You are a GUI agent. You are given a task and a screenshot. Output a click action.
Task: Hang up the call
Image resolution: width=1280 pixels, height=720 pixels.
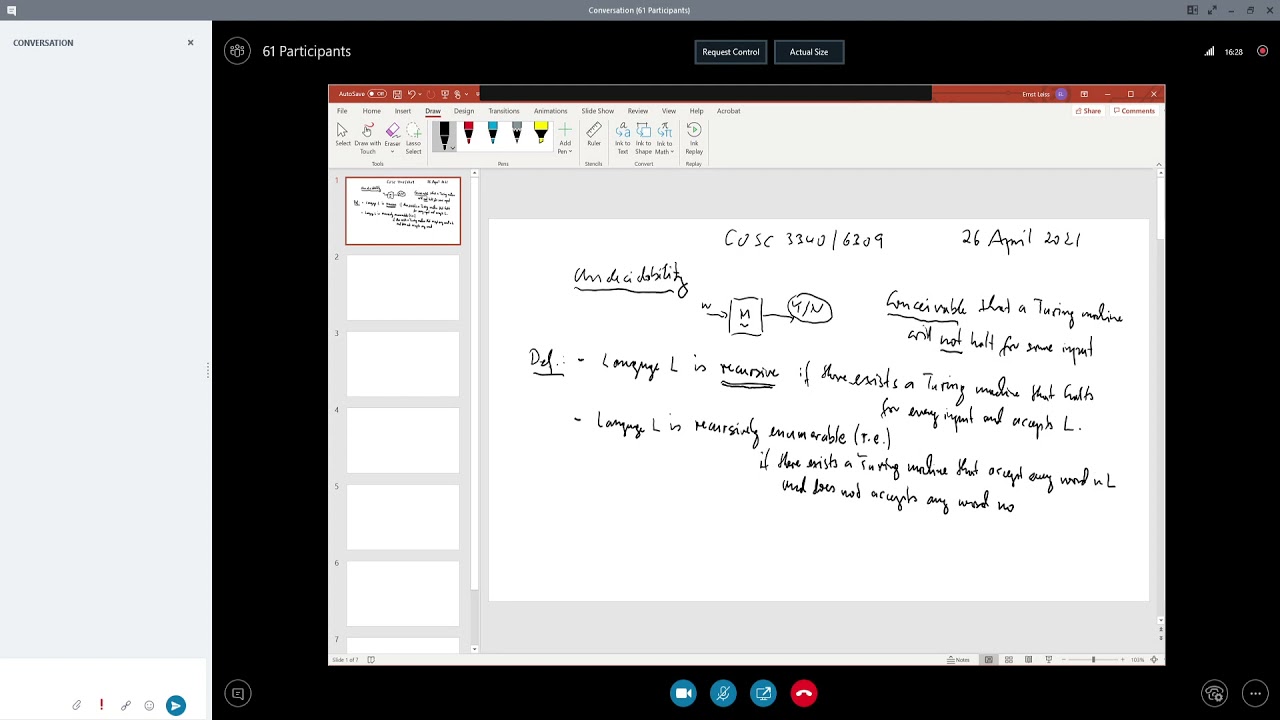[804, 693]
